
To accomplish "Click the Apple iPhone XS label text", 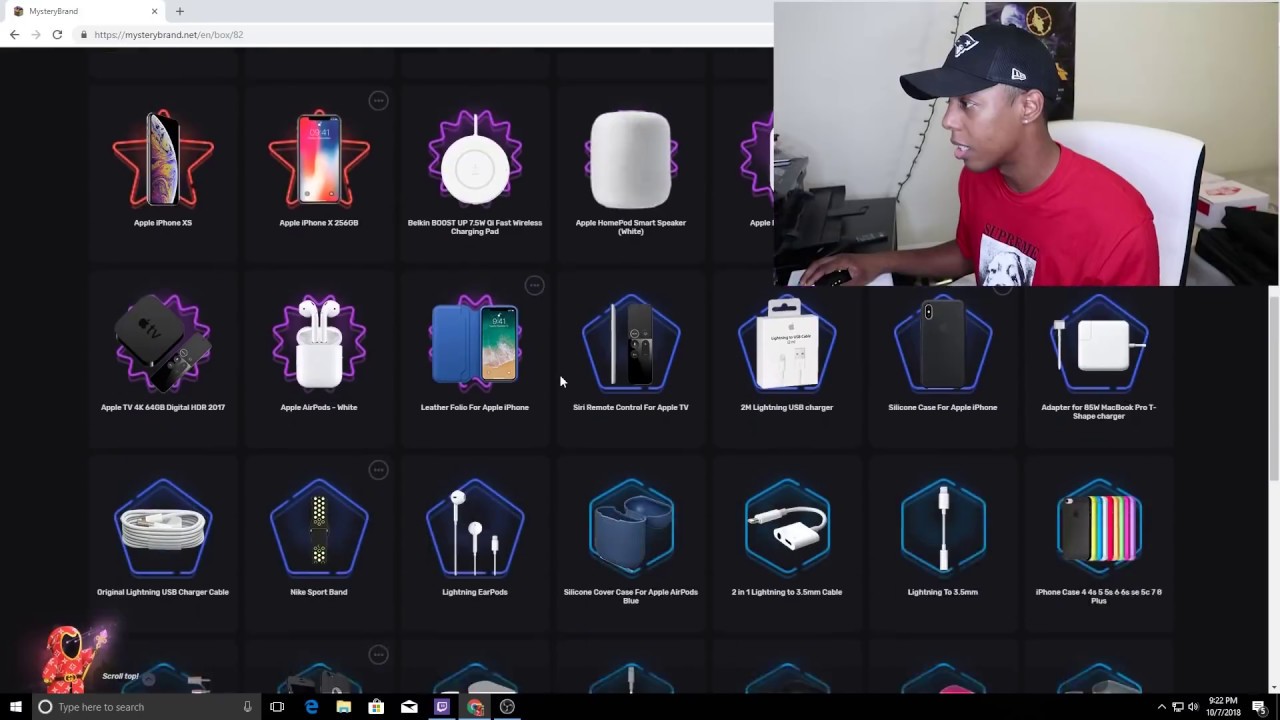I will 163,223.
